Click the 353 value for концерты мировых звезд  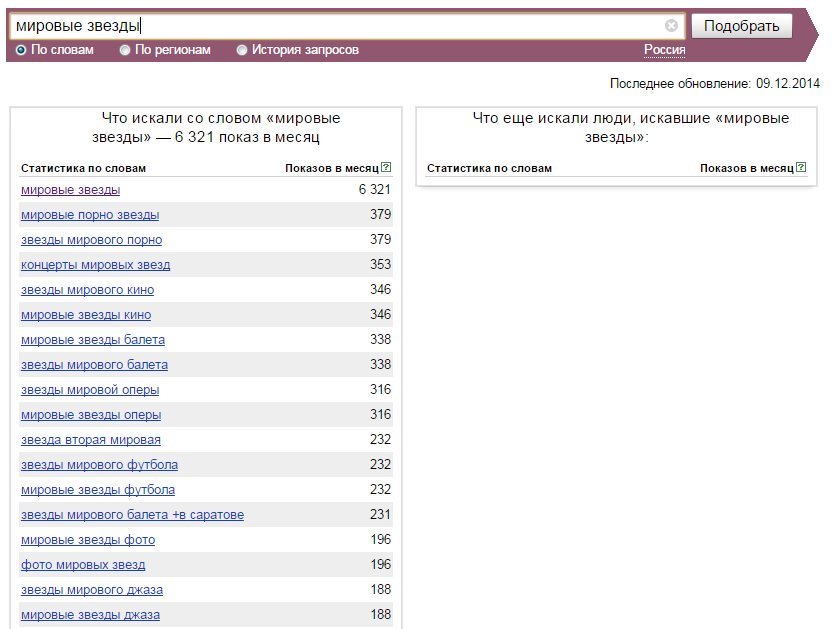click(x=380, y=264)
